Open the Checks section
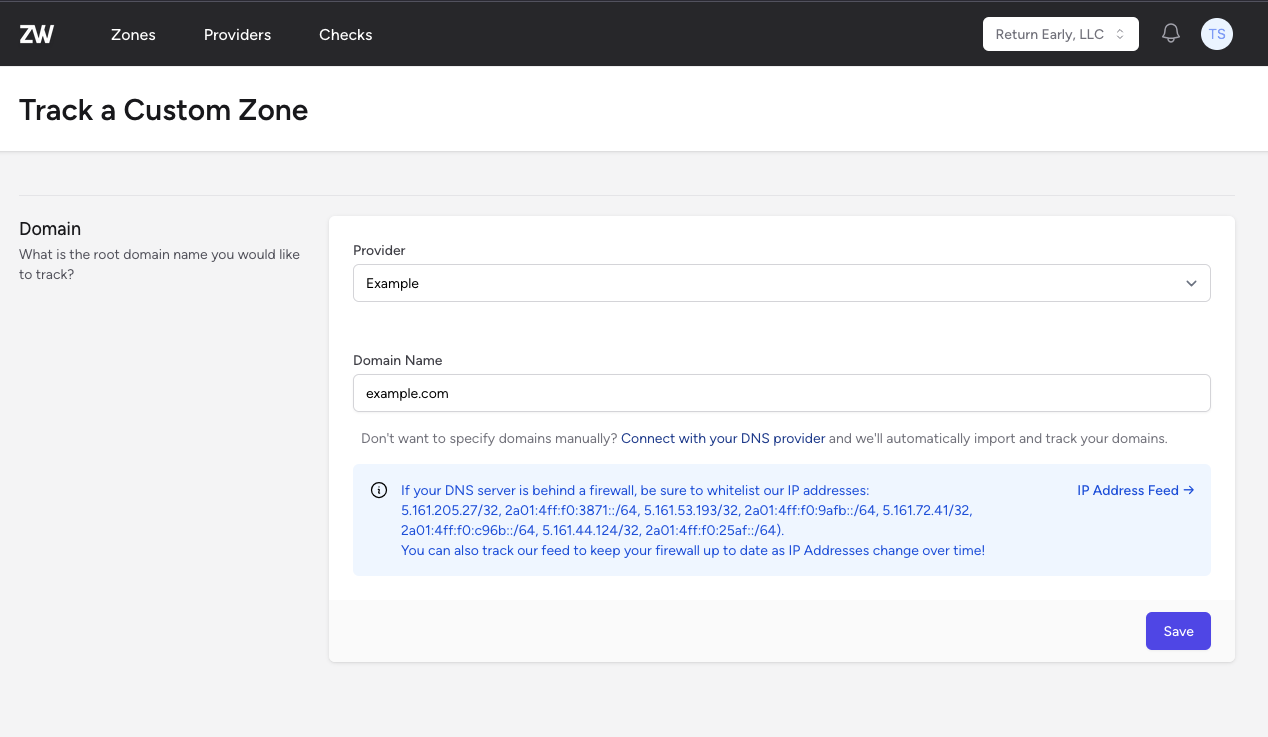 345,34
